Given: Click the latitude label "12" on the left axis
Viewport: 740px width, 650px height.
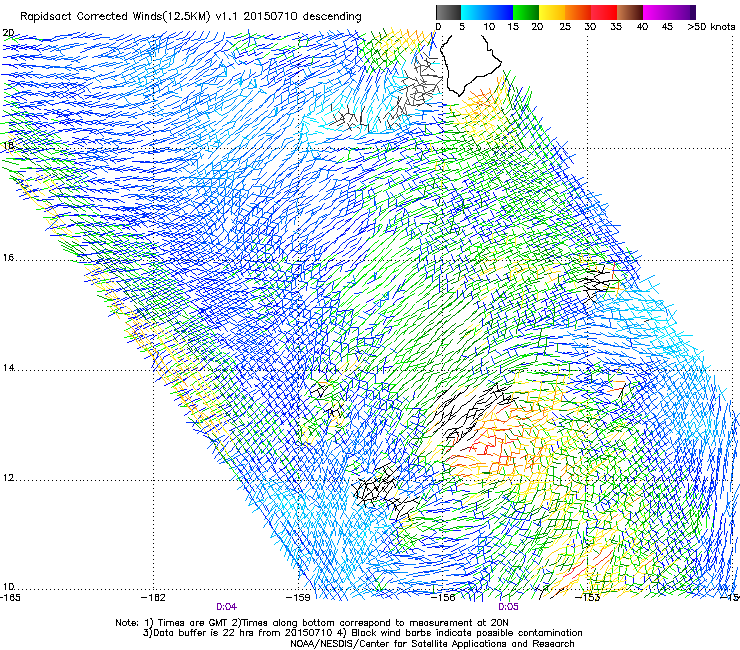Looking at the screenshot, I should (8, 478).
